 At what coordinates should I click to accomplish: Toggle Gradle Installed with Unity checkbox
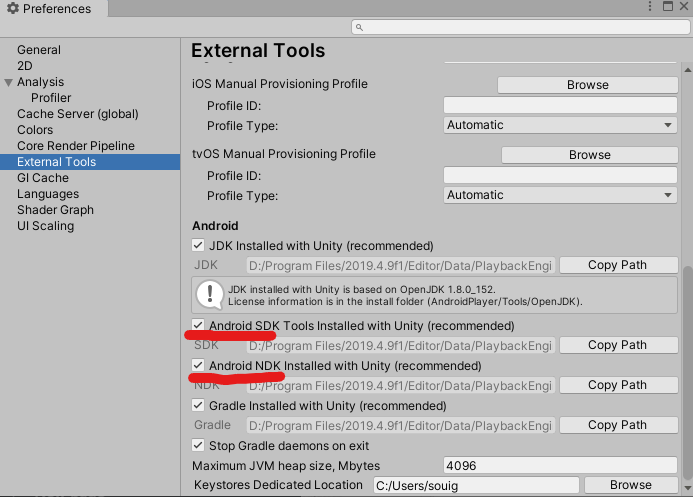pos(198,405)
